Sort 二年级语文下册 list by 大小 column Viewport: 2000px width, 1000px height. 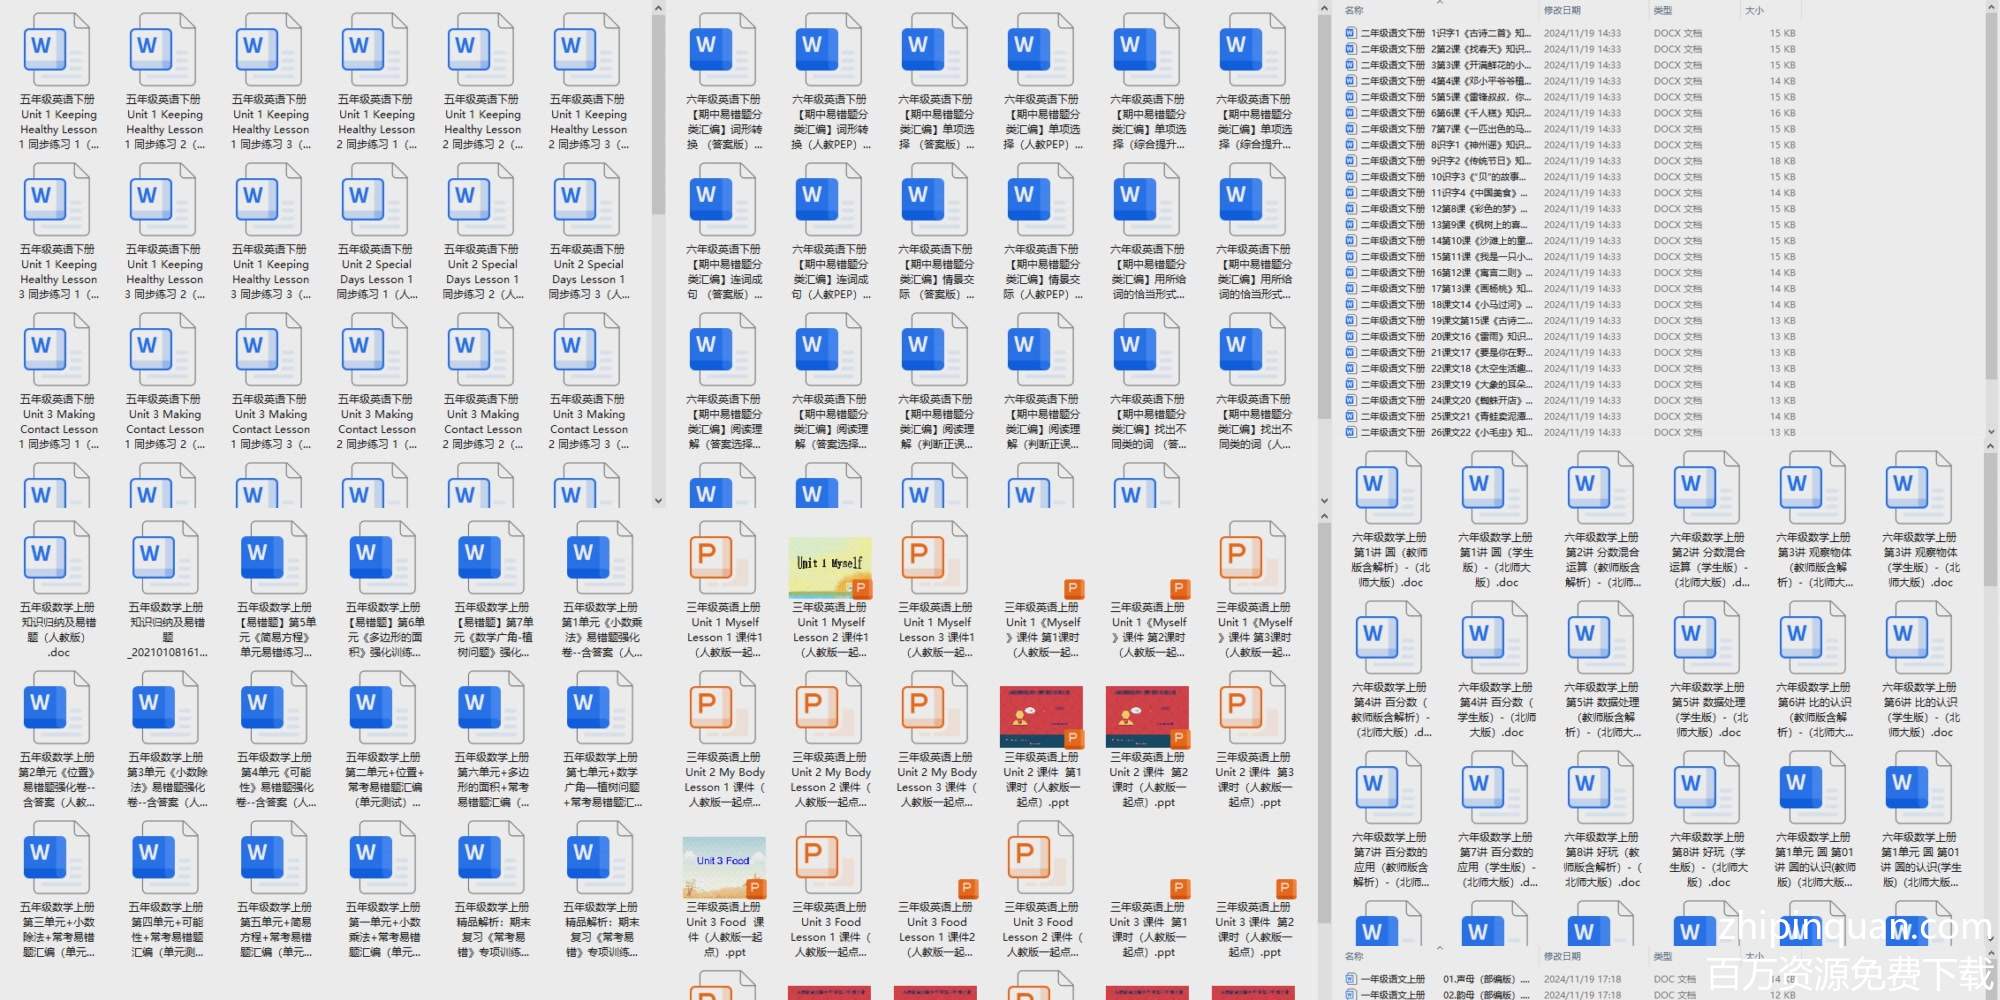click(1754, 10)
